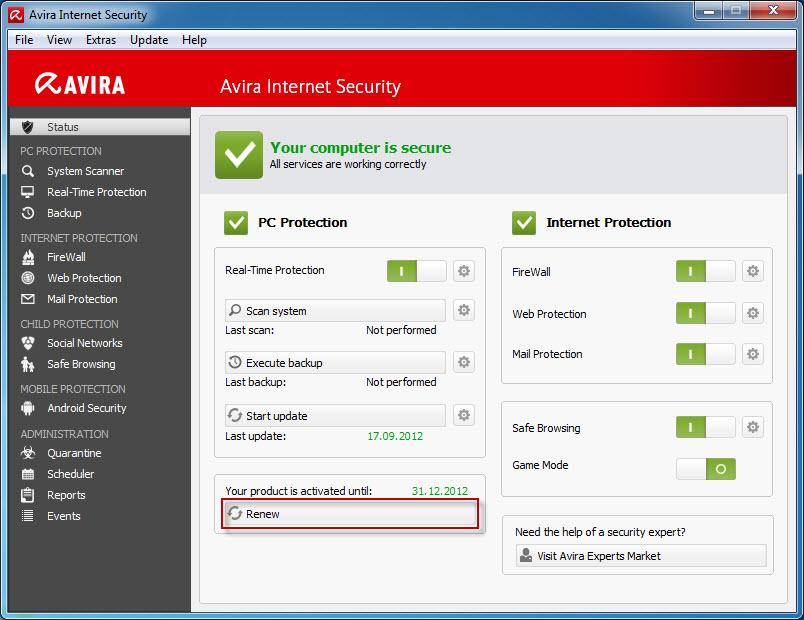Open Mail Protection settings gear

[753, 354]
